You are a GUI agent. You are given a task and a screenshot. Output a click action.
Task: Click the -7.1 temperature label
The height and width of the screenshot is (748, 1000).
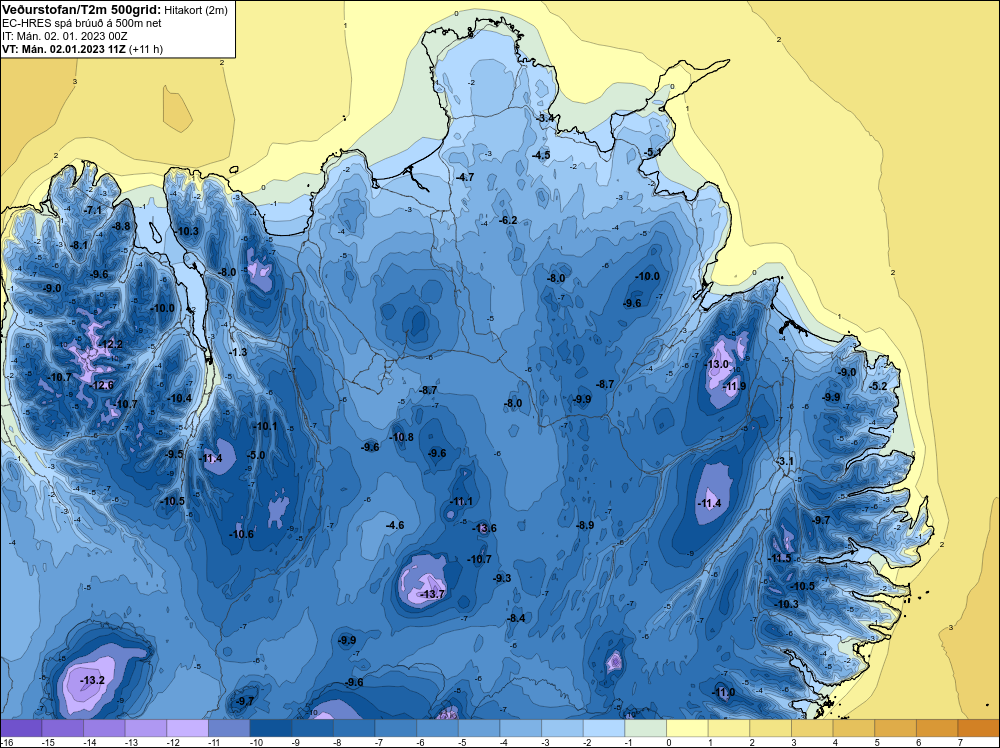pos(93,210)
